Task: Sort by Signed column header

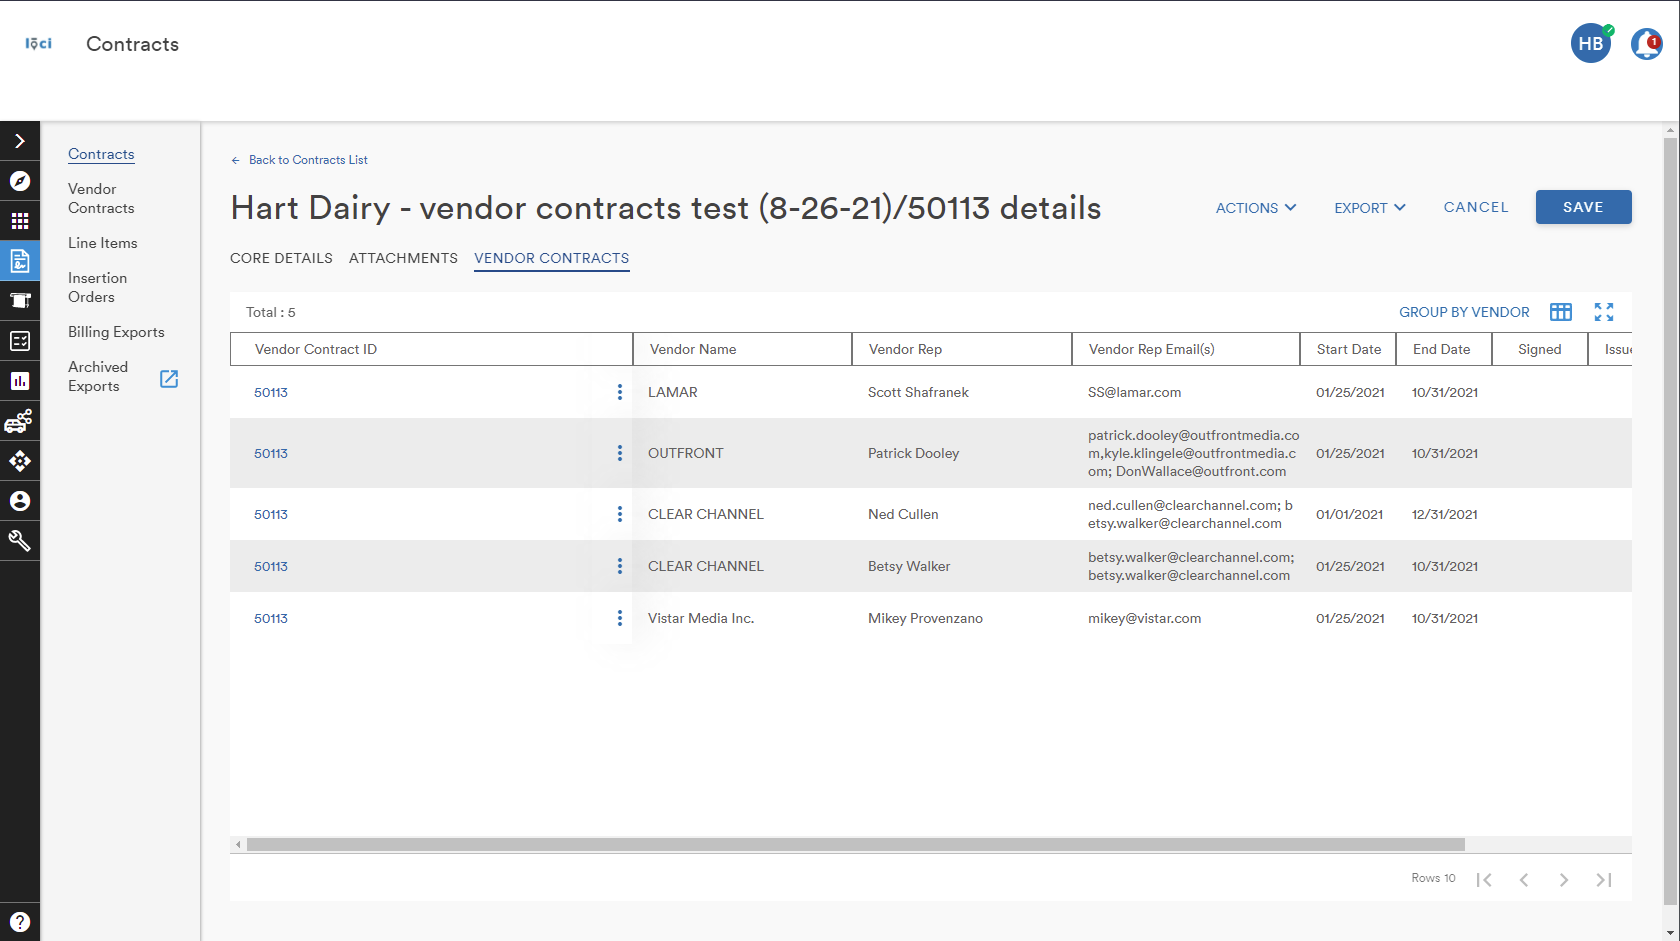Action: pyautogui.click(x=1540, y=349)
